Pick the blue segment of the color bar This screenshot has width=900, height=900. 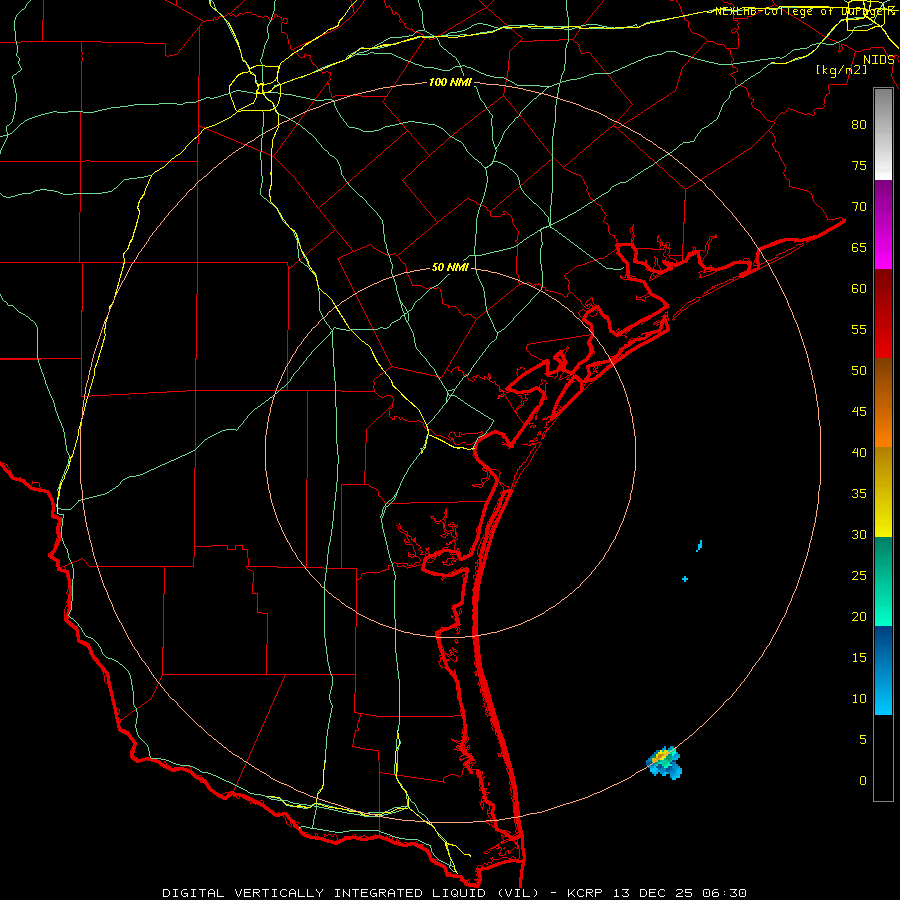[x=883, y=670]
